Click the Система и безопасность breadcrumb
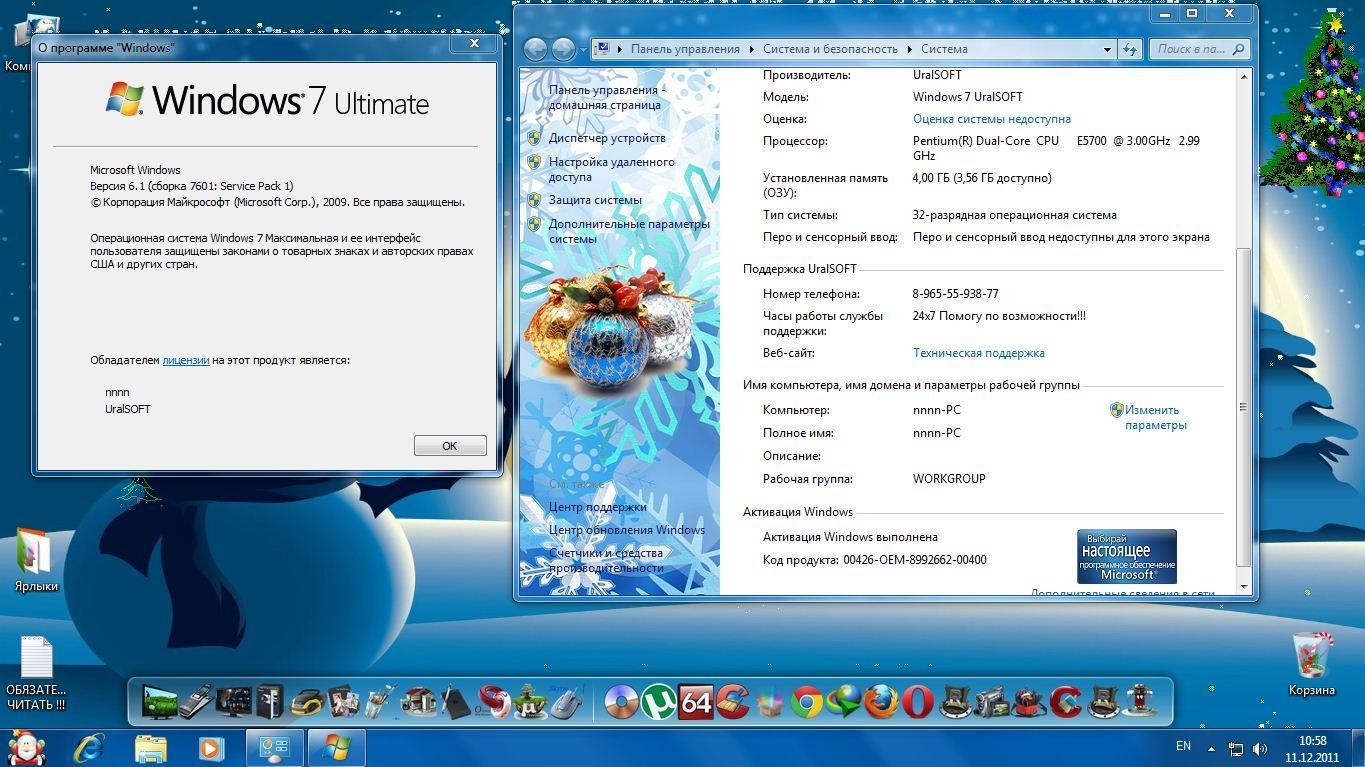The height and width of the screenshot is (767, 1365). 830,49
